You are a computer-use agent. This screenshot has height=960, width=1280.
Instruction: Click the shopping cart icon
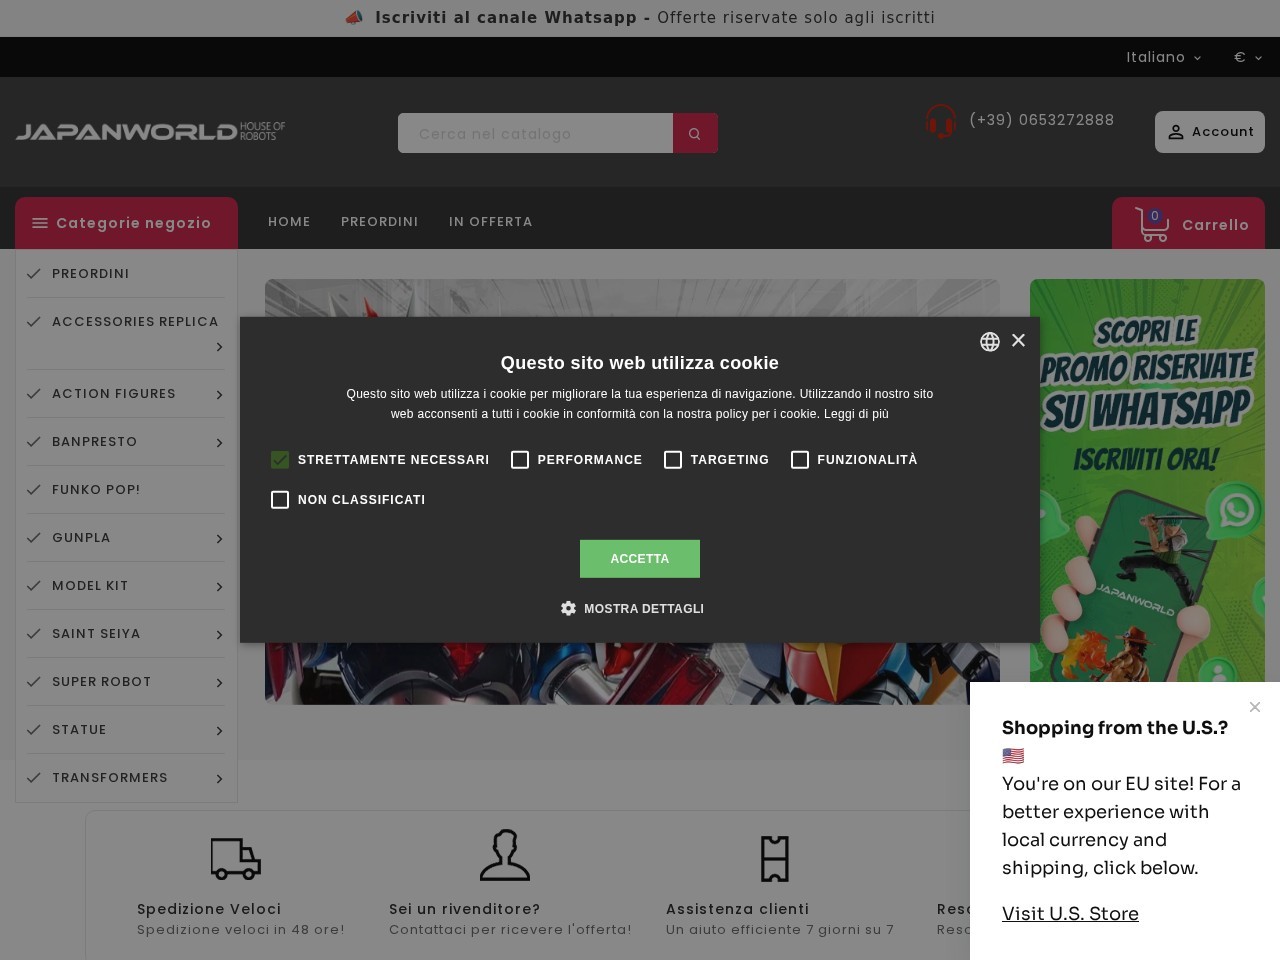[1151, 225]
